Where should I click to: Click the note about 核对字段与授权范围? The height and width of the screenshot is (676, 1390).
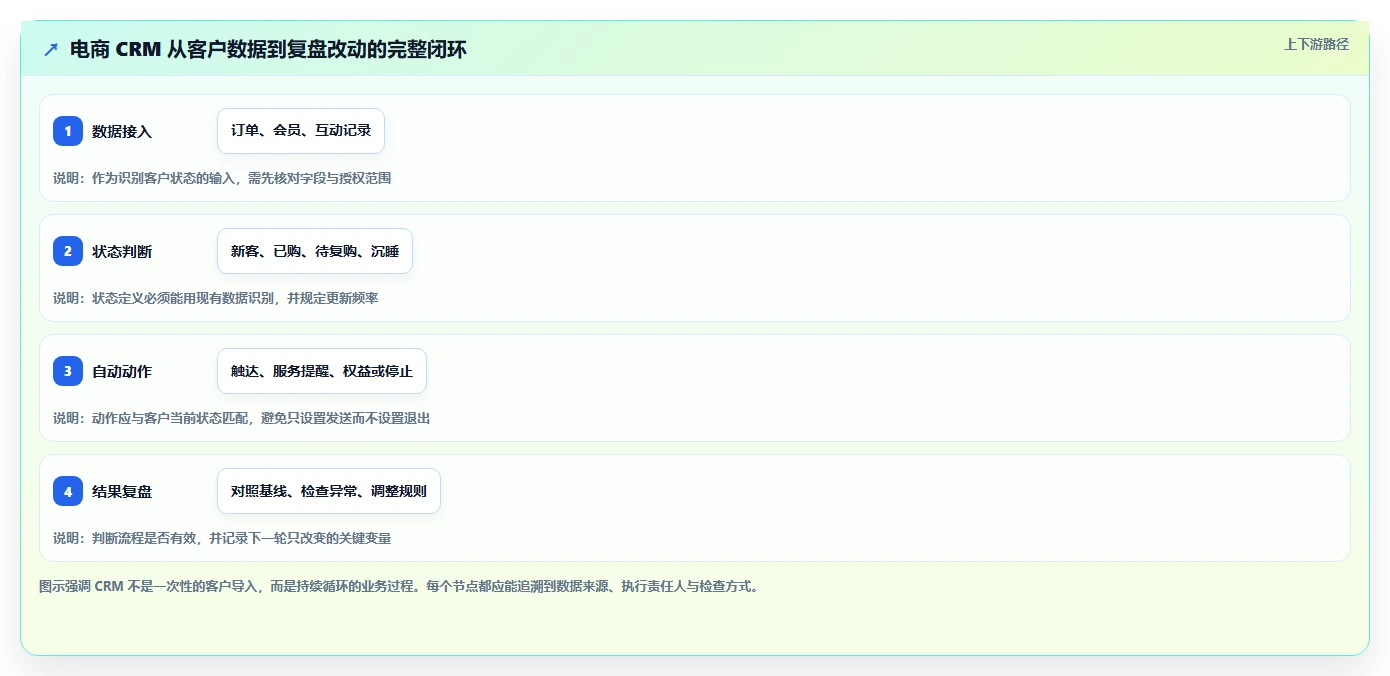pos(222,178)
